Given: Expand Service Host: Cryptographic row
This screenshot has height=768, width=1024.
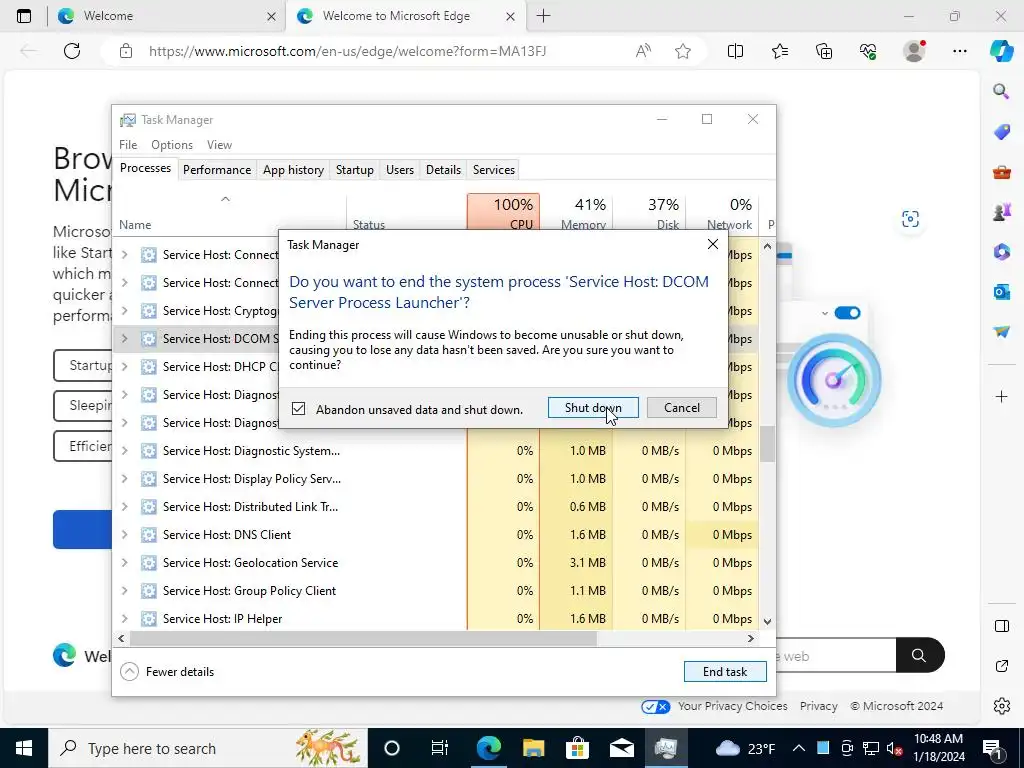Looking at the screenshot, I should [x=125, y=310].
